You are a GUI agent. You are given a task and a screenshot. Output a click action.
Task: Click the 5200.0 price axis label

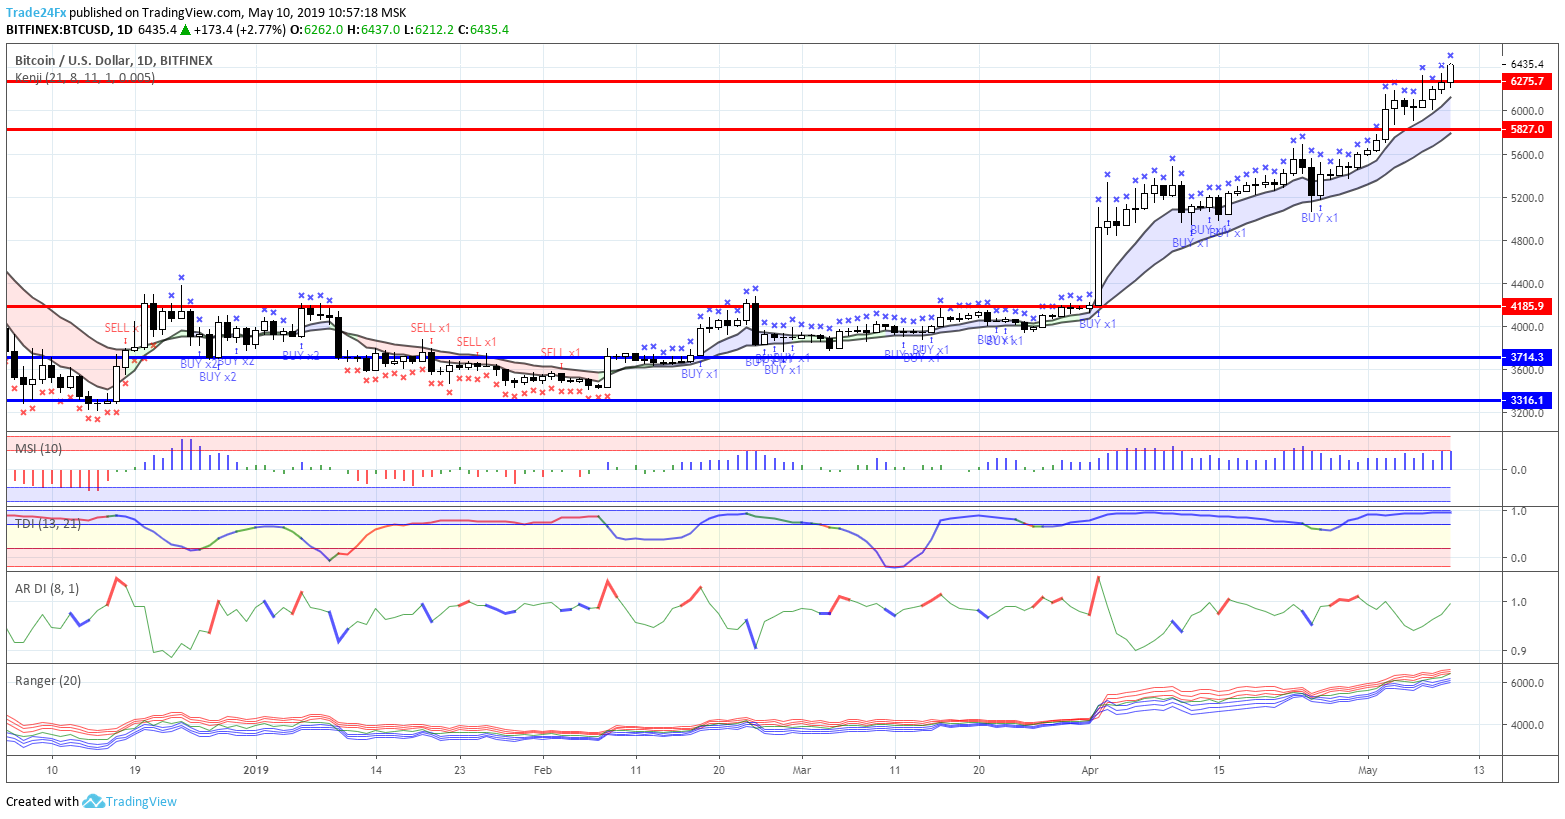pos(1527,198)
